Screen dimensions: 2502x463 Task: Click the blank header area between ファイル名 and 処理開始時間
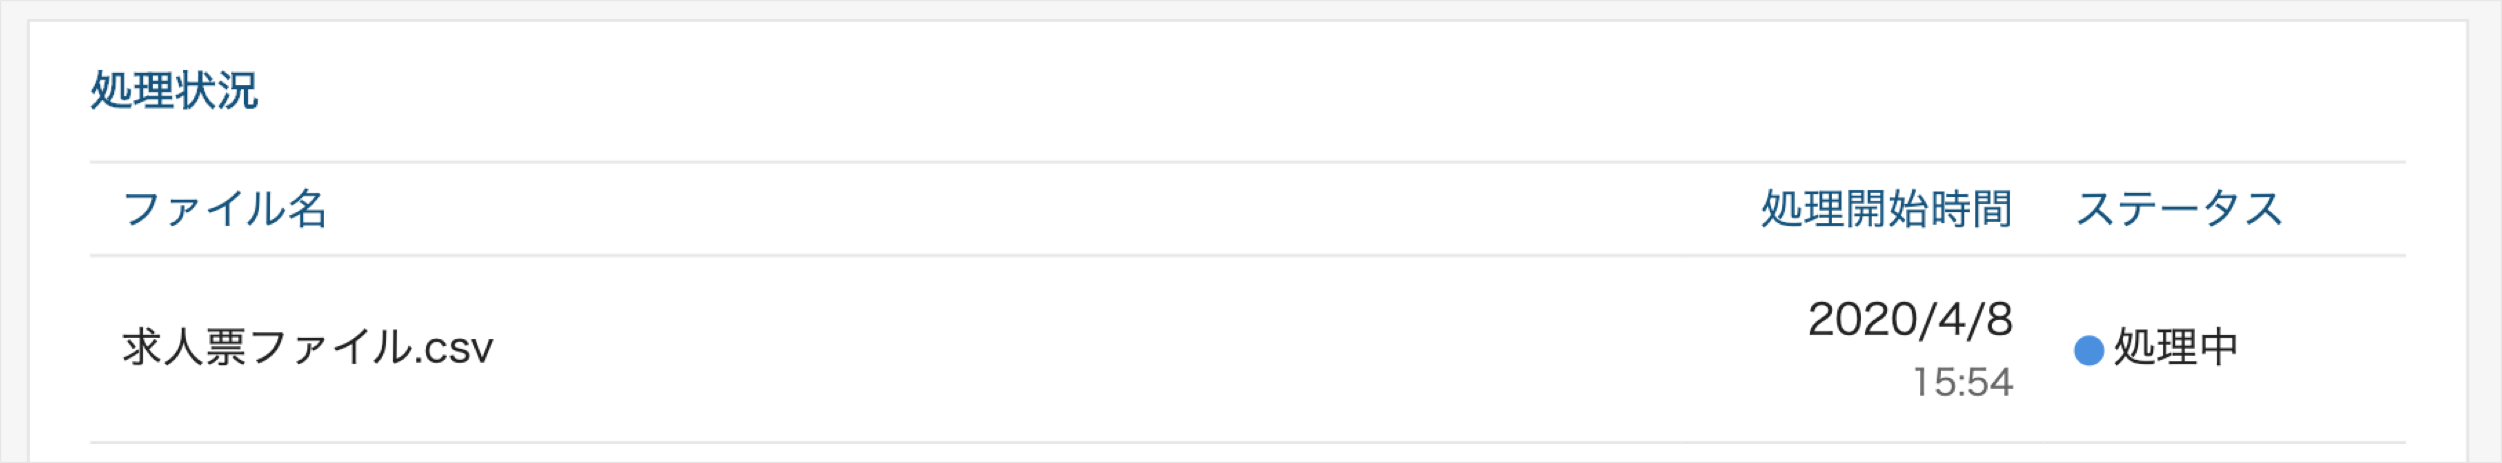pos(1040,209)
